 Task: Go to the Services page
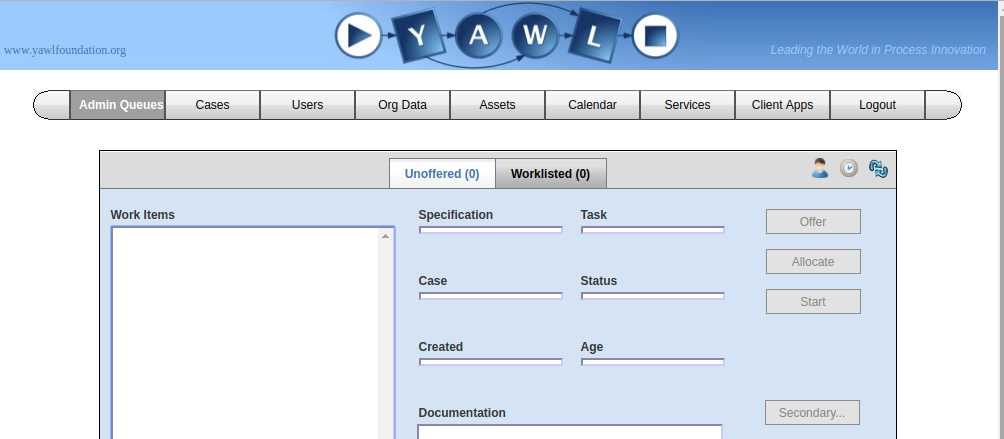point(687,105)
